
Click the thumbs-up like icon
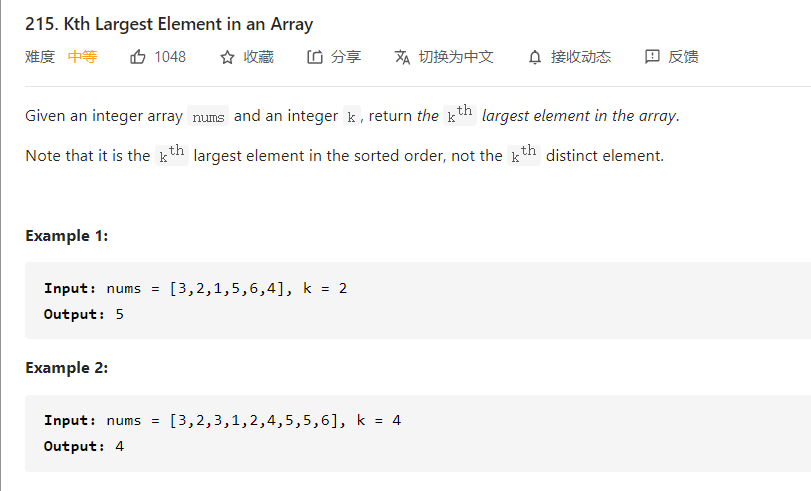[138, 57]
